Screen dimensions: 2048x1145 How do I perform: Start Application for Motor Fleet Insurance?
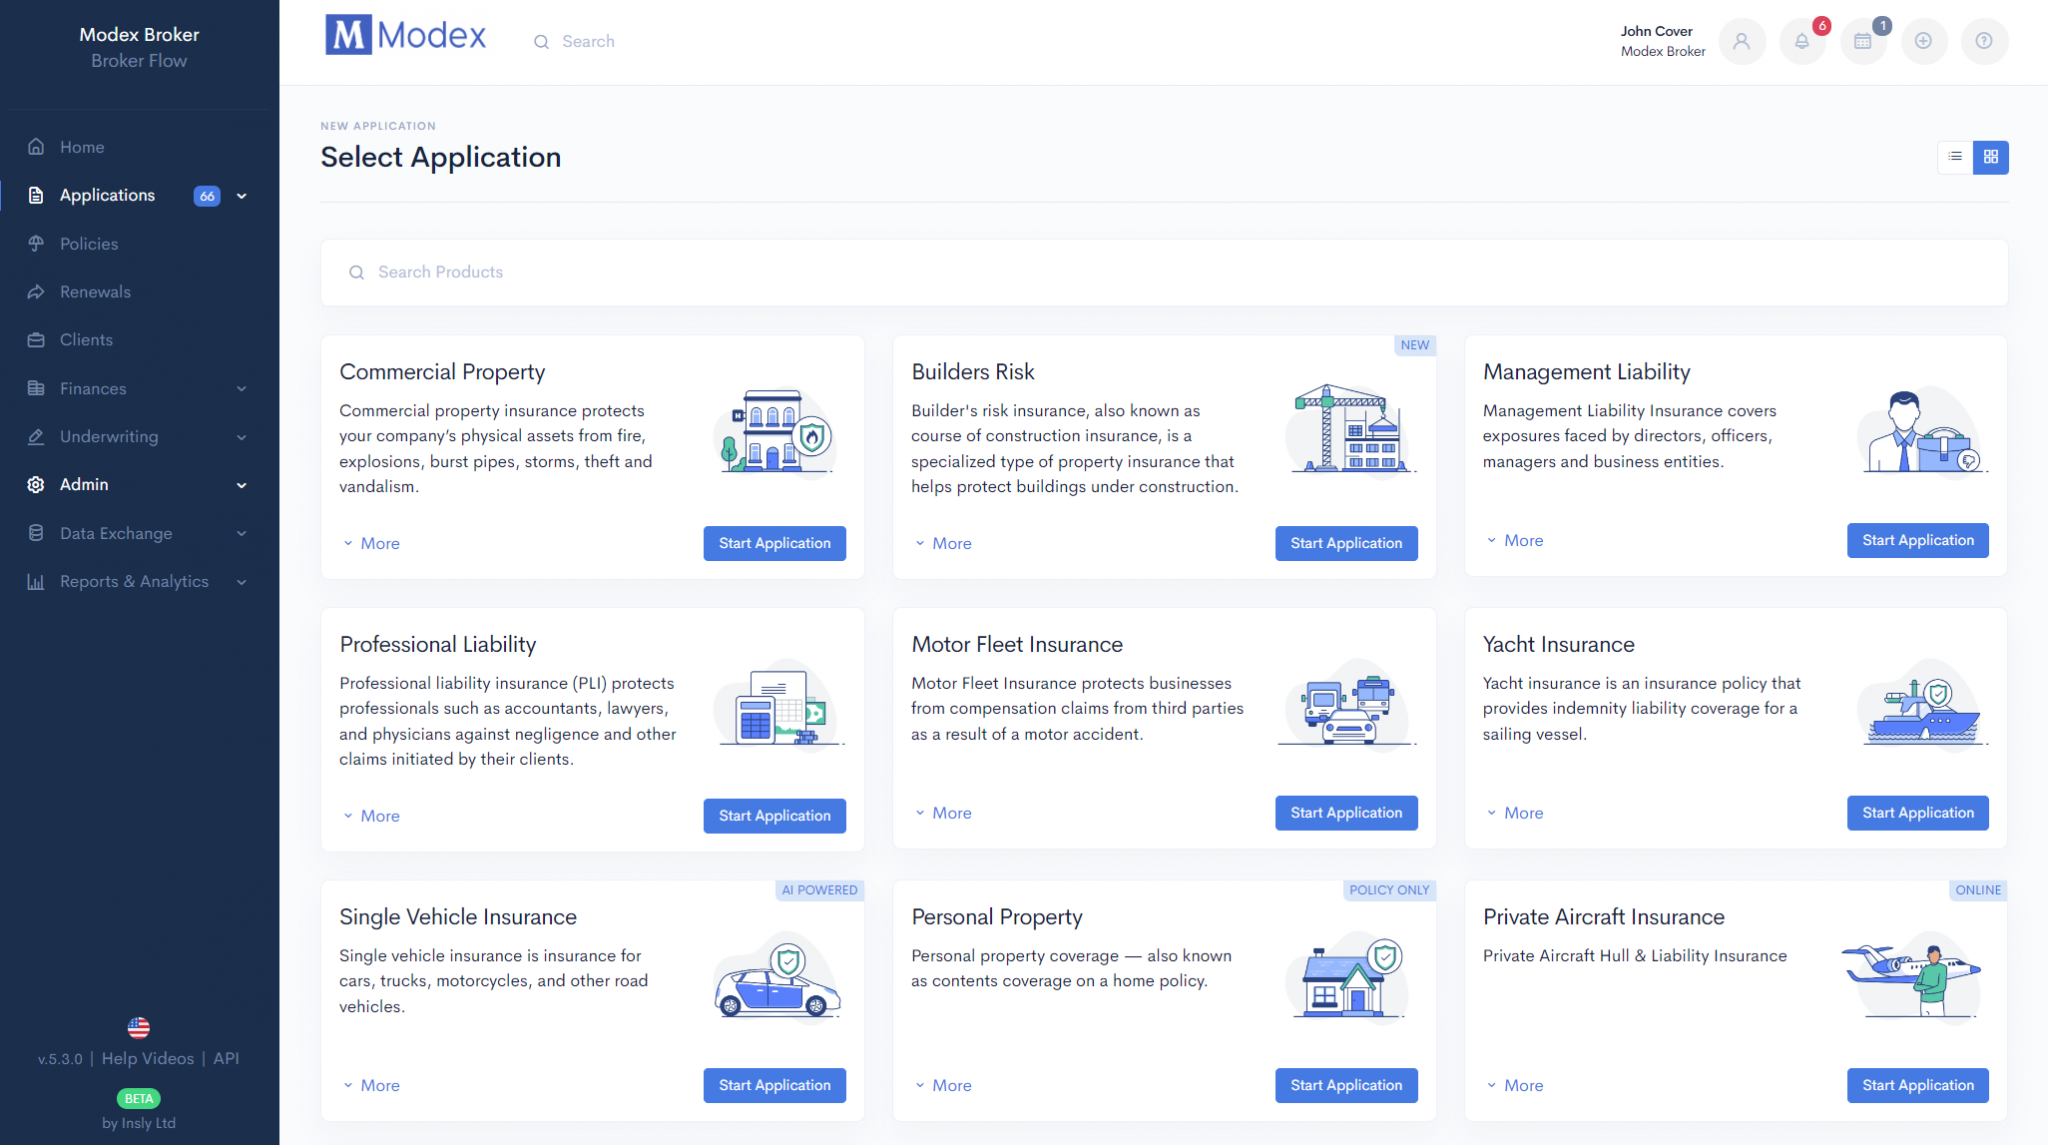[1346, 813]
